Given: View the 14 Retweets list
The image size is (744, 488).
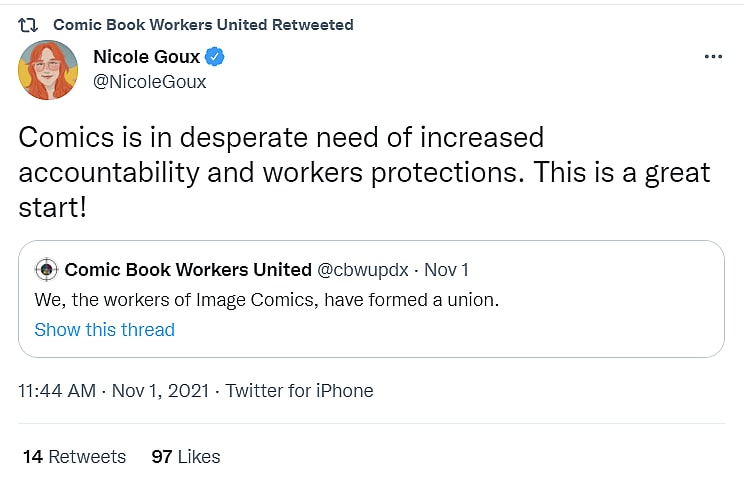Looking at the screenshot, I should pos(74,456).
